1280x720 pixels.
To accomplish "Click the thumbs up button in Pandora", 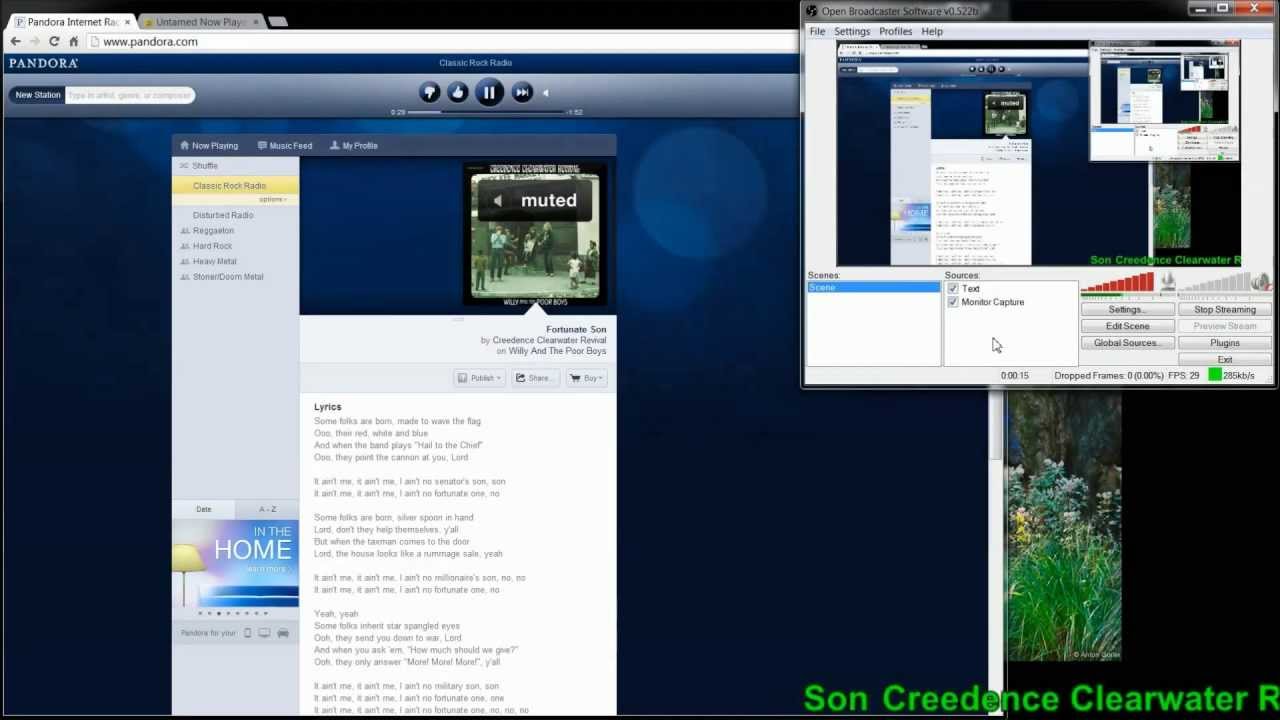I will coord(458,93).
